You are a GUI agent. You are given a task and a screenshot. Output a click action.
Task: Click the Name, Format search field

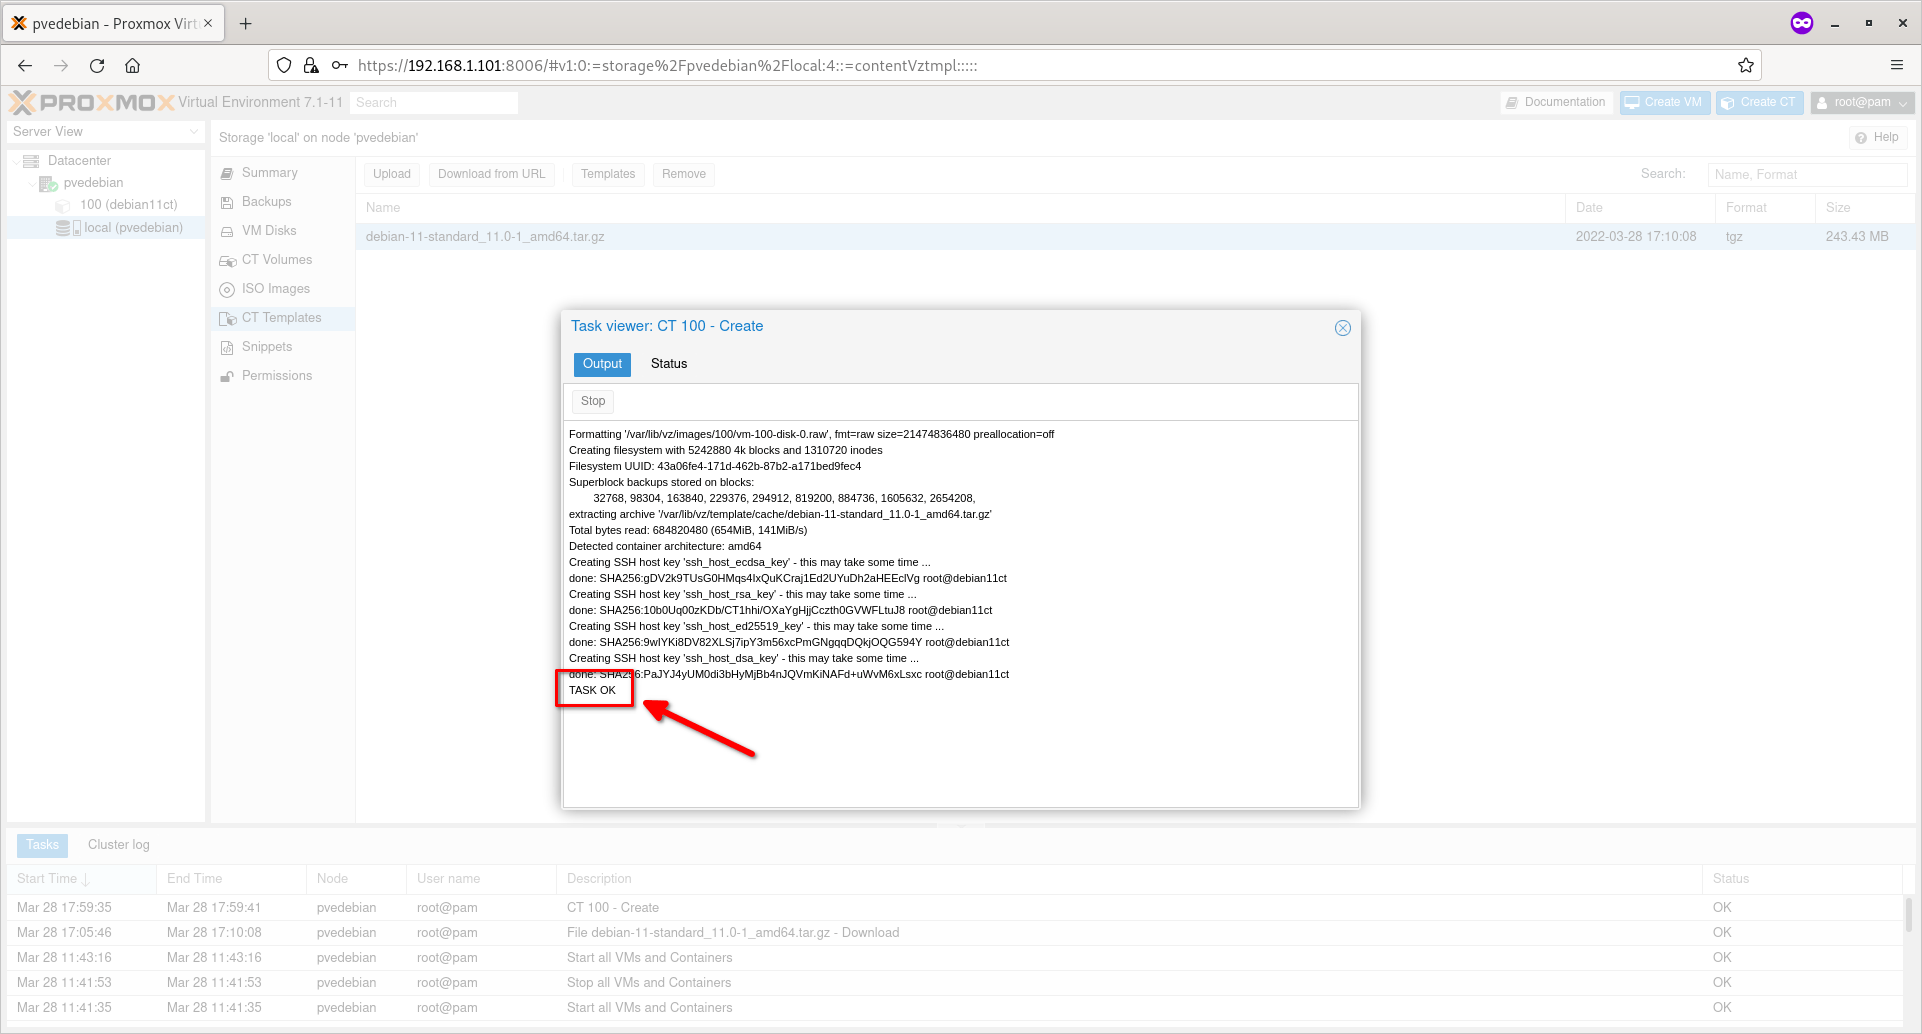click(1807, 175)
